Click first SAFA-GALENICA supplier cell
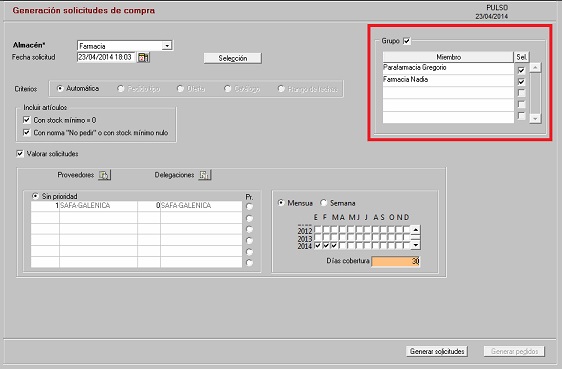The width and height of the screenshot is (562, 369). point(98,206)
